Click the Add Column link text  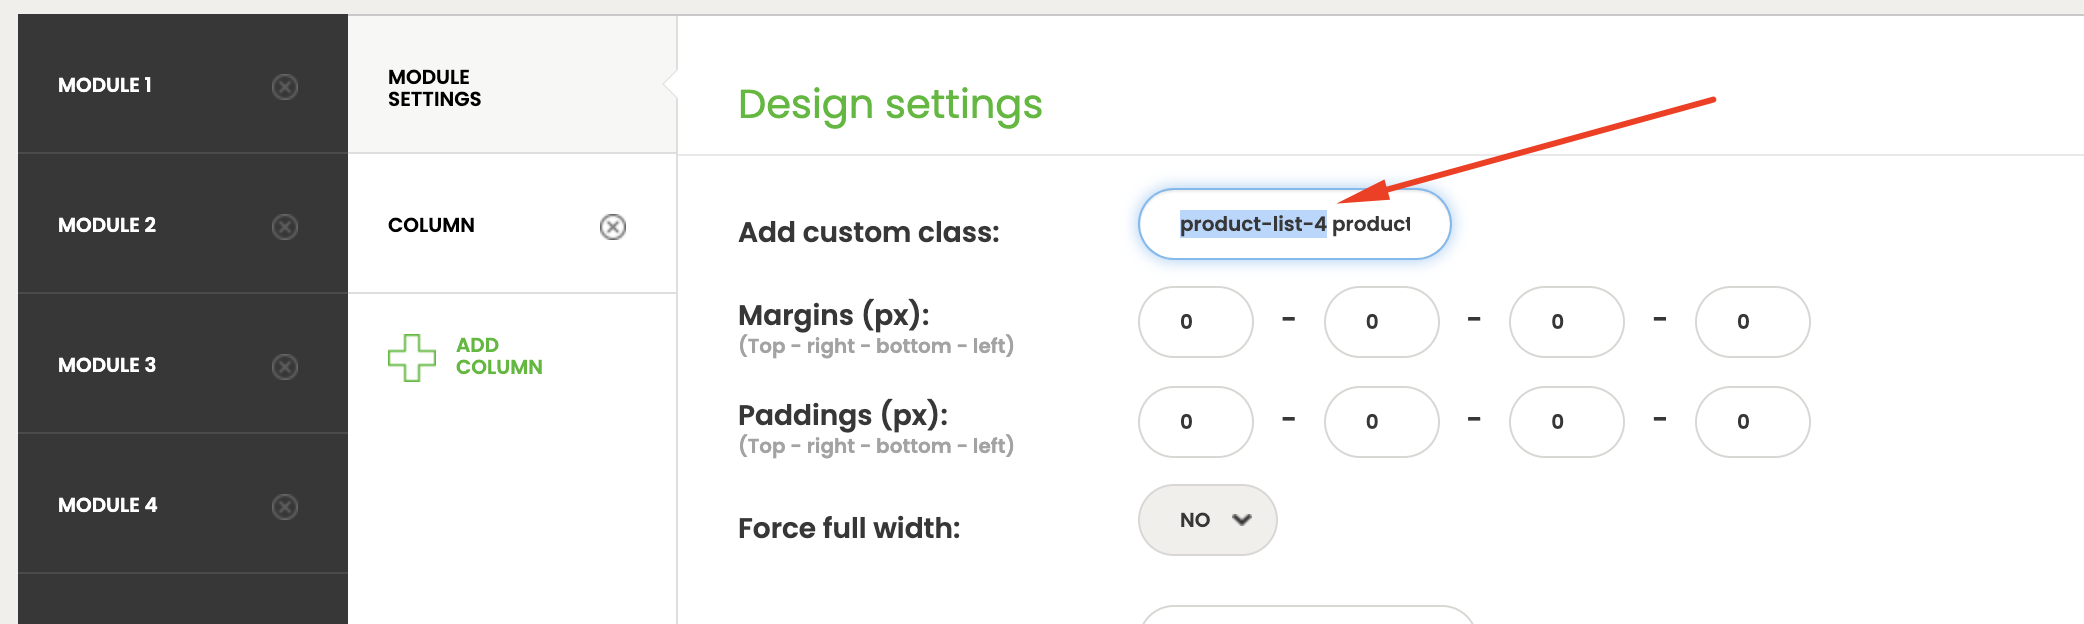499,356
